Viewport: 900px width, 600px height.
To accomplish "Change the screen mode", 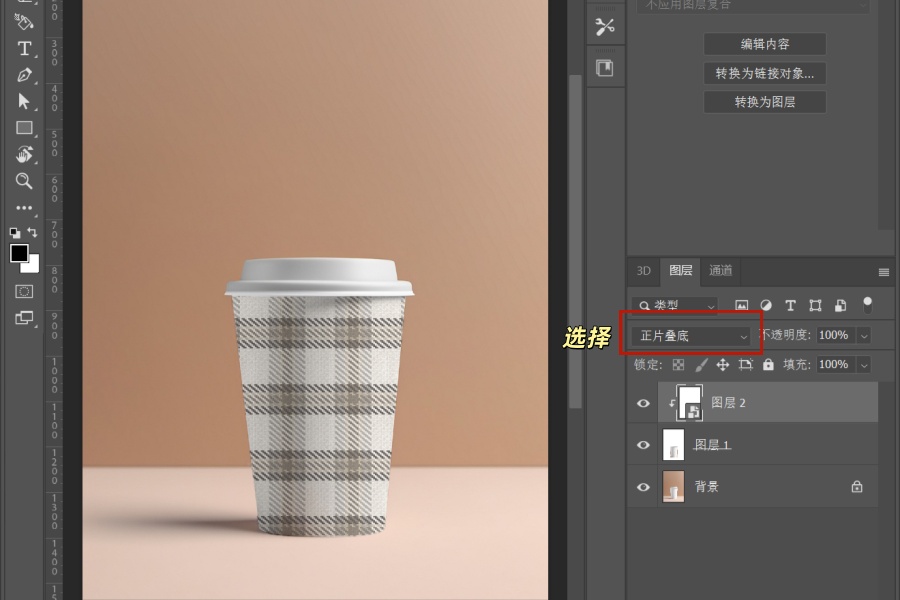I will coord(24,318).
